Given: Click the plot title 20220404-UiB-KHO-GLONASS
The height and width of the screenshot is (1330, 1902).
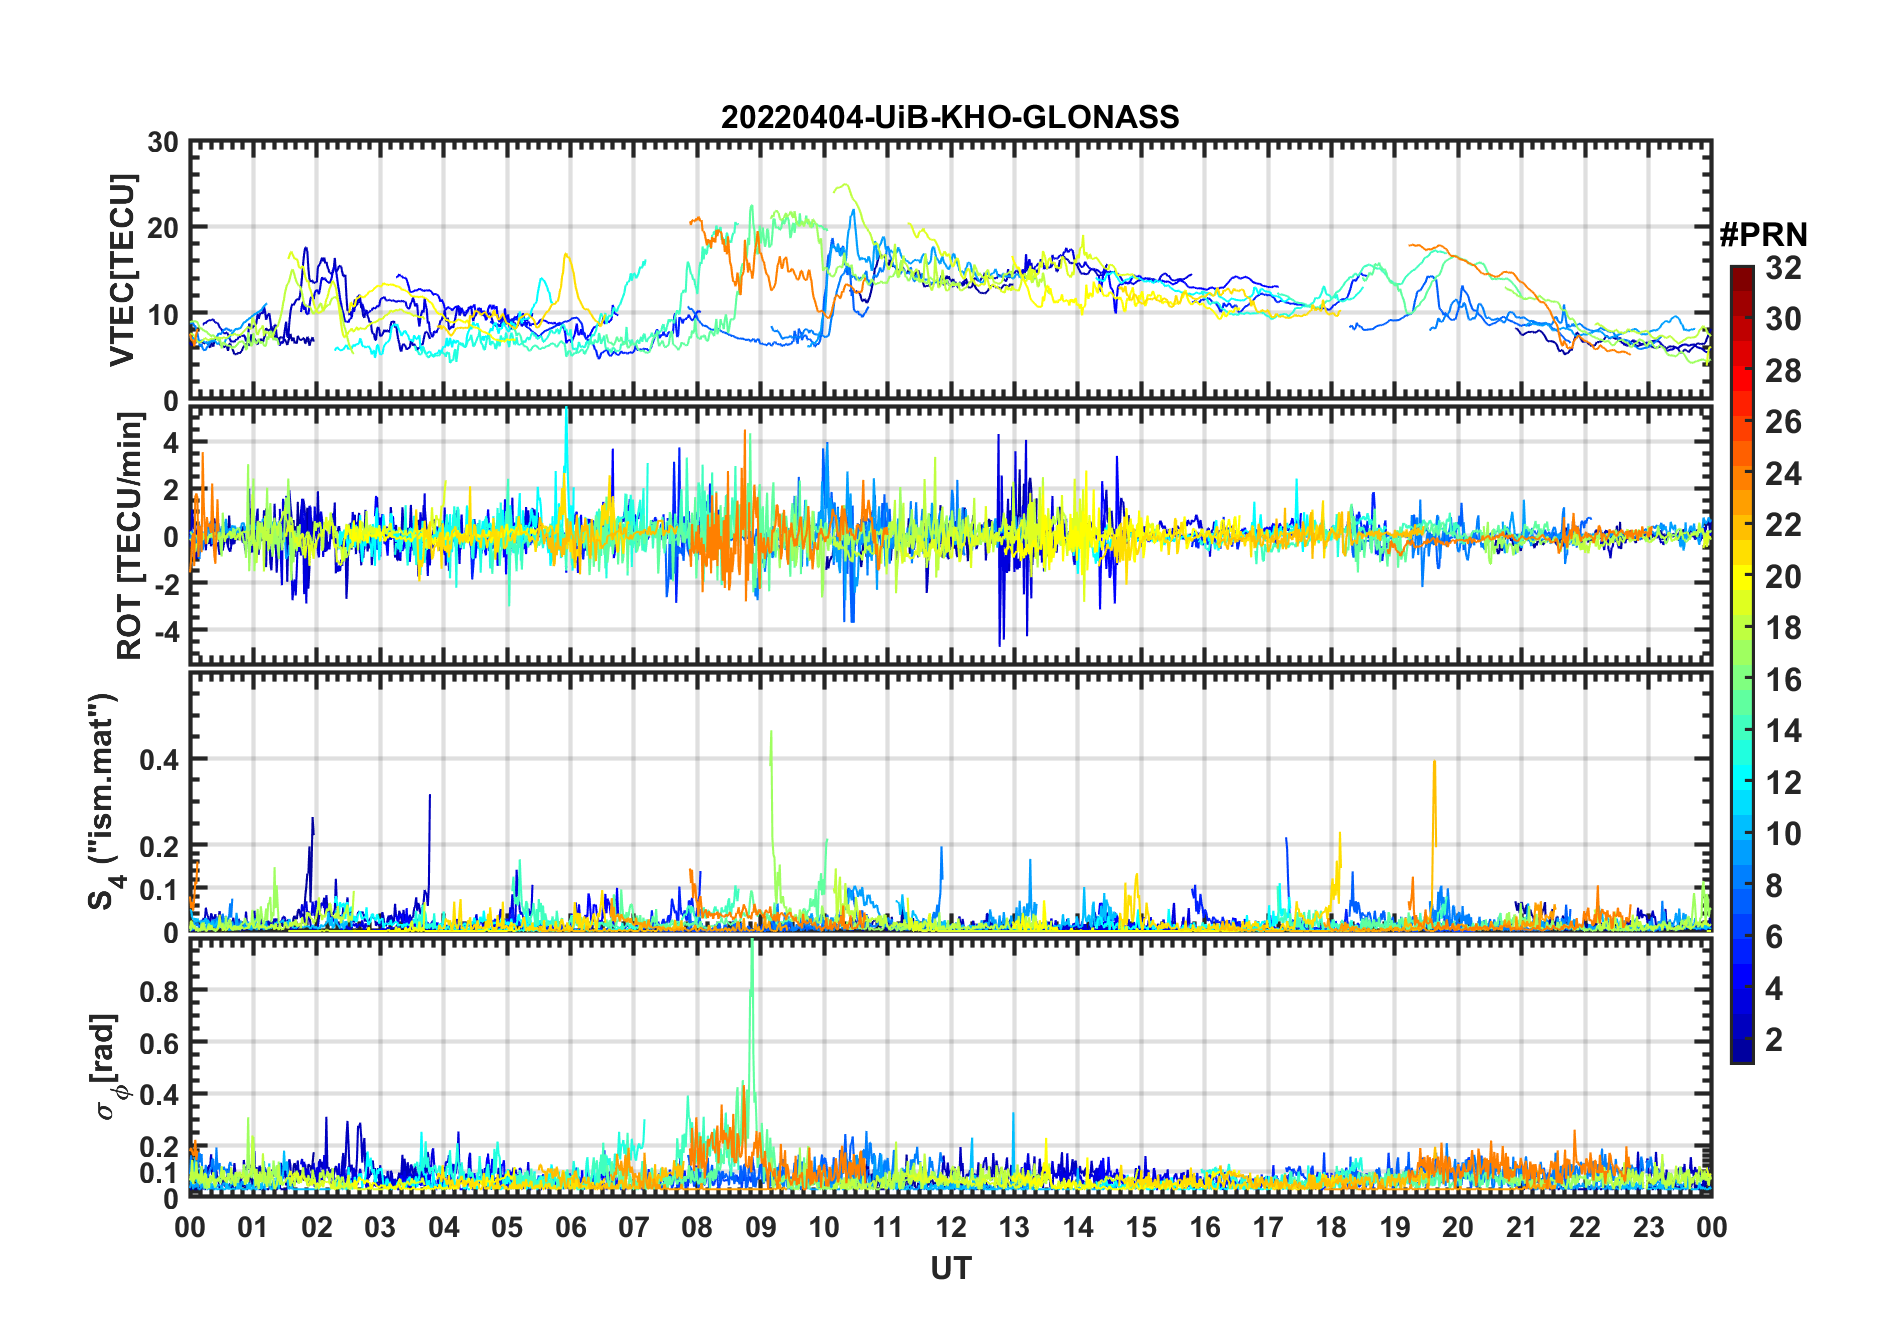Looking at the screenshot, I should click(x=950, y=117).
